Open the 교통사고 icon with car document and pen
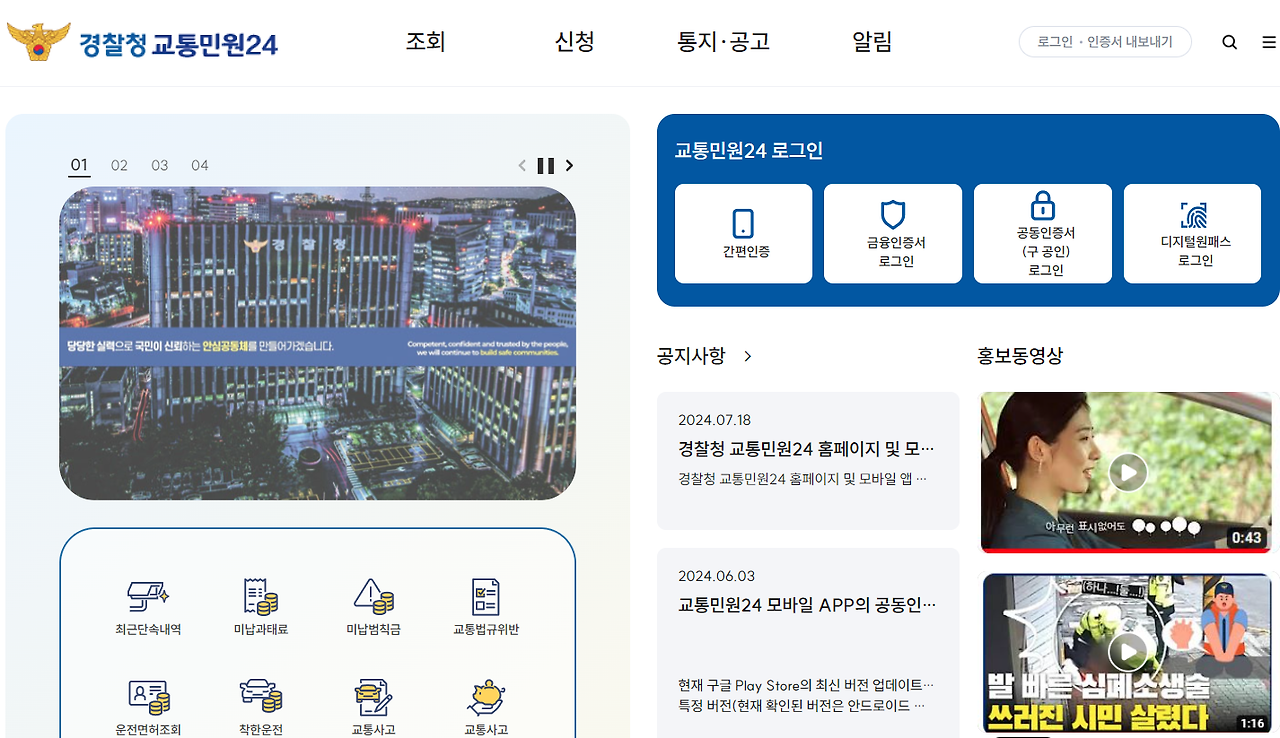Screen dimensions: 1280x738 [x=373, y=697]
